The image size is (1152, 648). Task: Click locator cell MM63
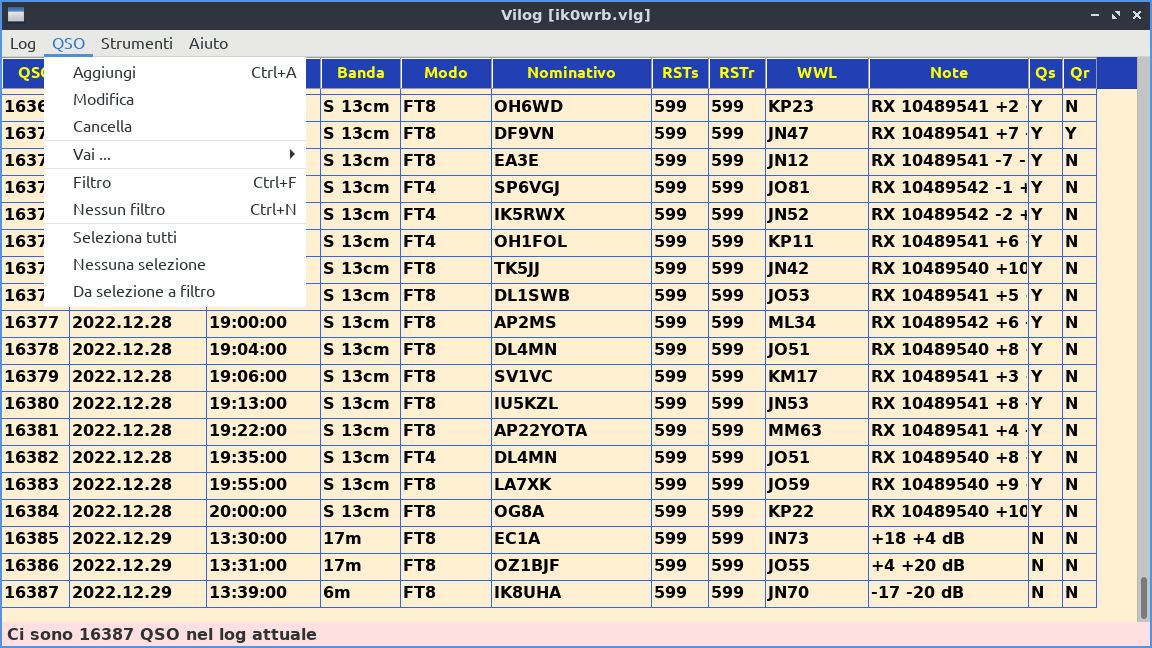coord(817,431)
